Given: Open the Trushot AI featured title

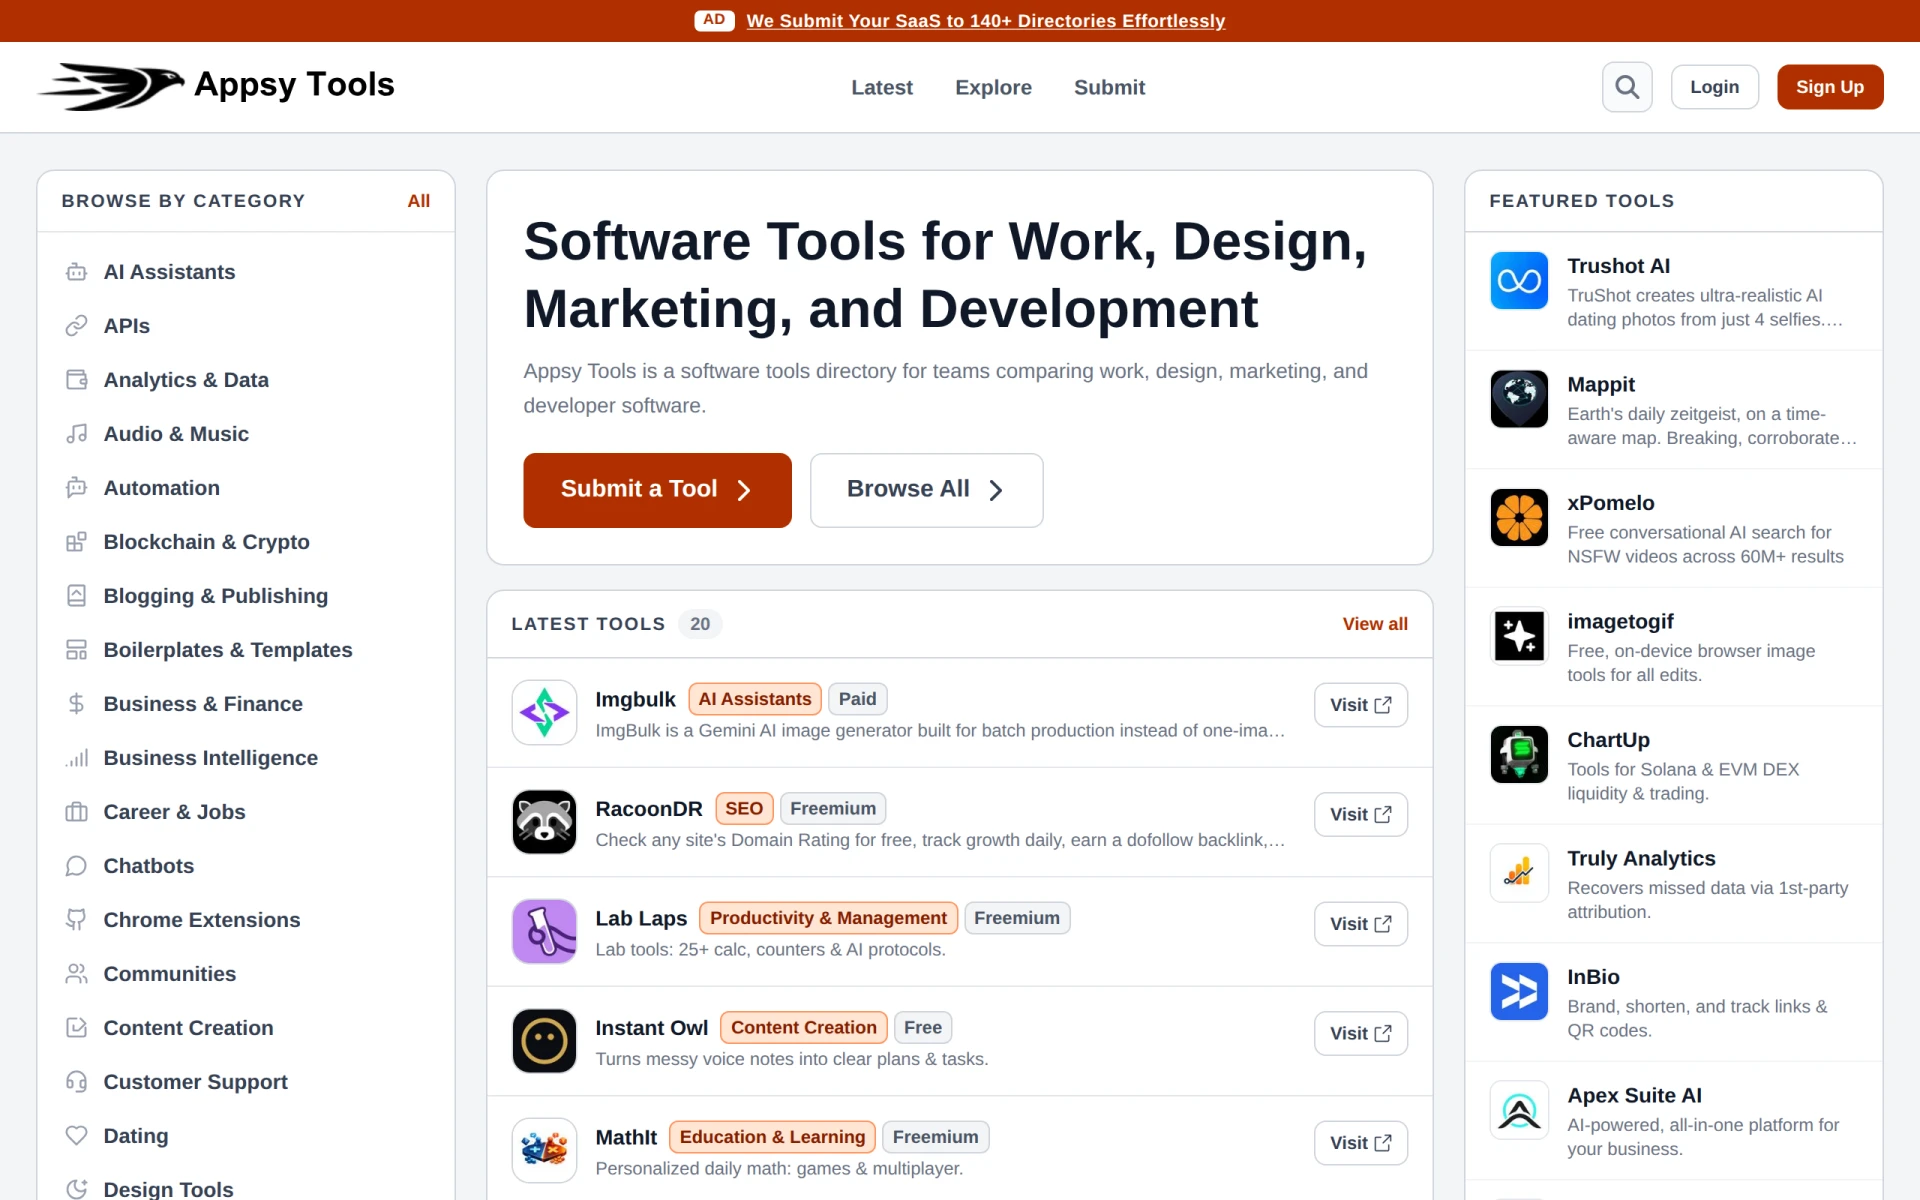Looking at the screenshot, I should (1618, 266).
